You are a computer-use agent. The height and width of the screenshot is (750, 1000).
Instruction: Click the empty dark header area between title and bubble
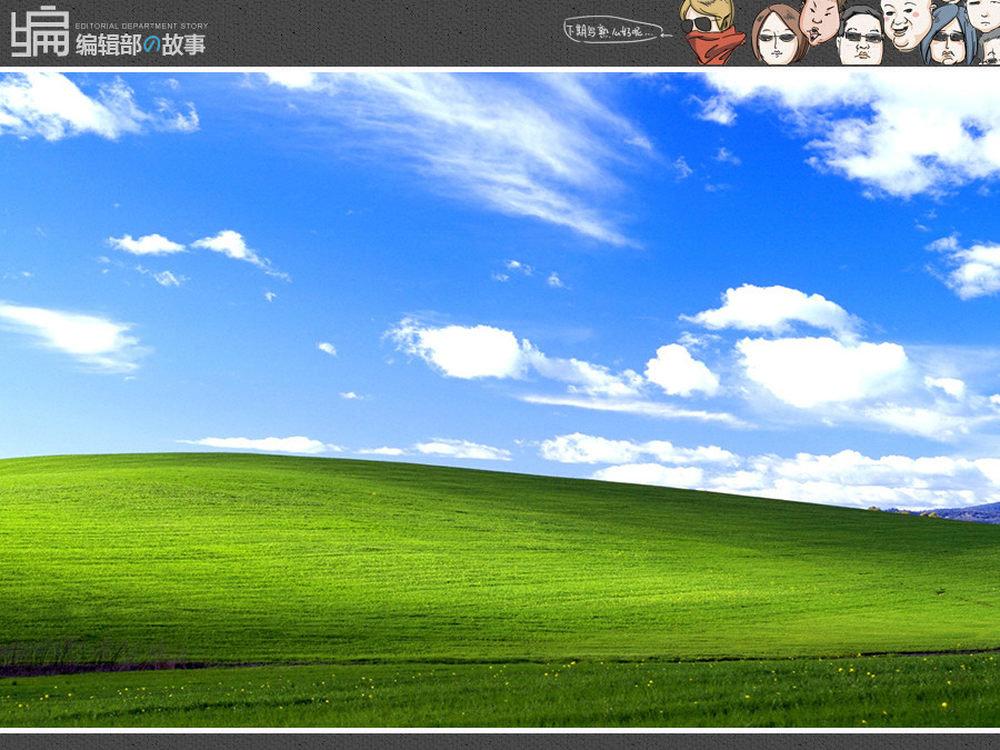(x=380, y=32)
